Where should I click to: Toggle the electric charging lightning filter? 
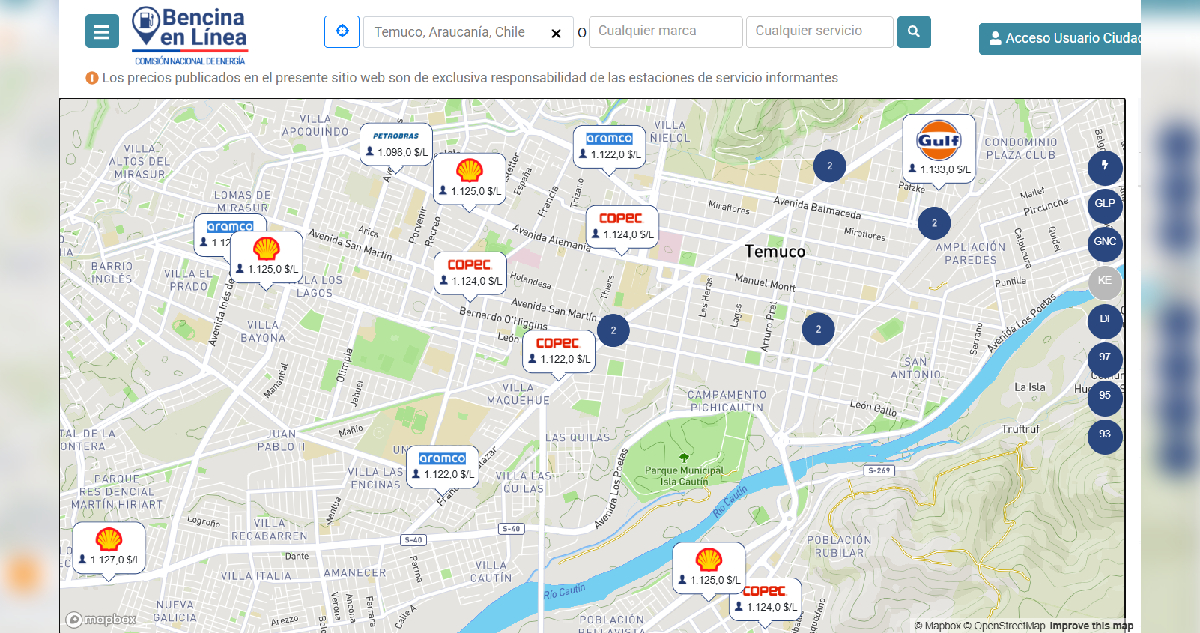pos(1105,166)
